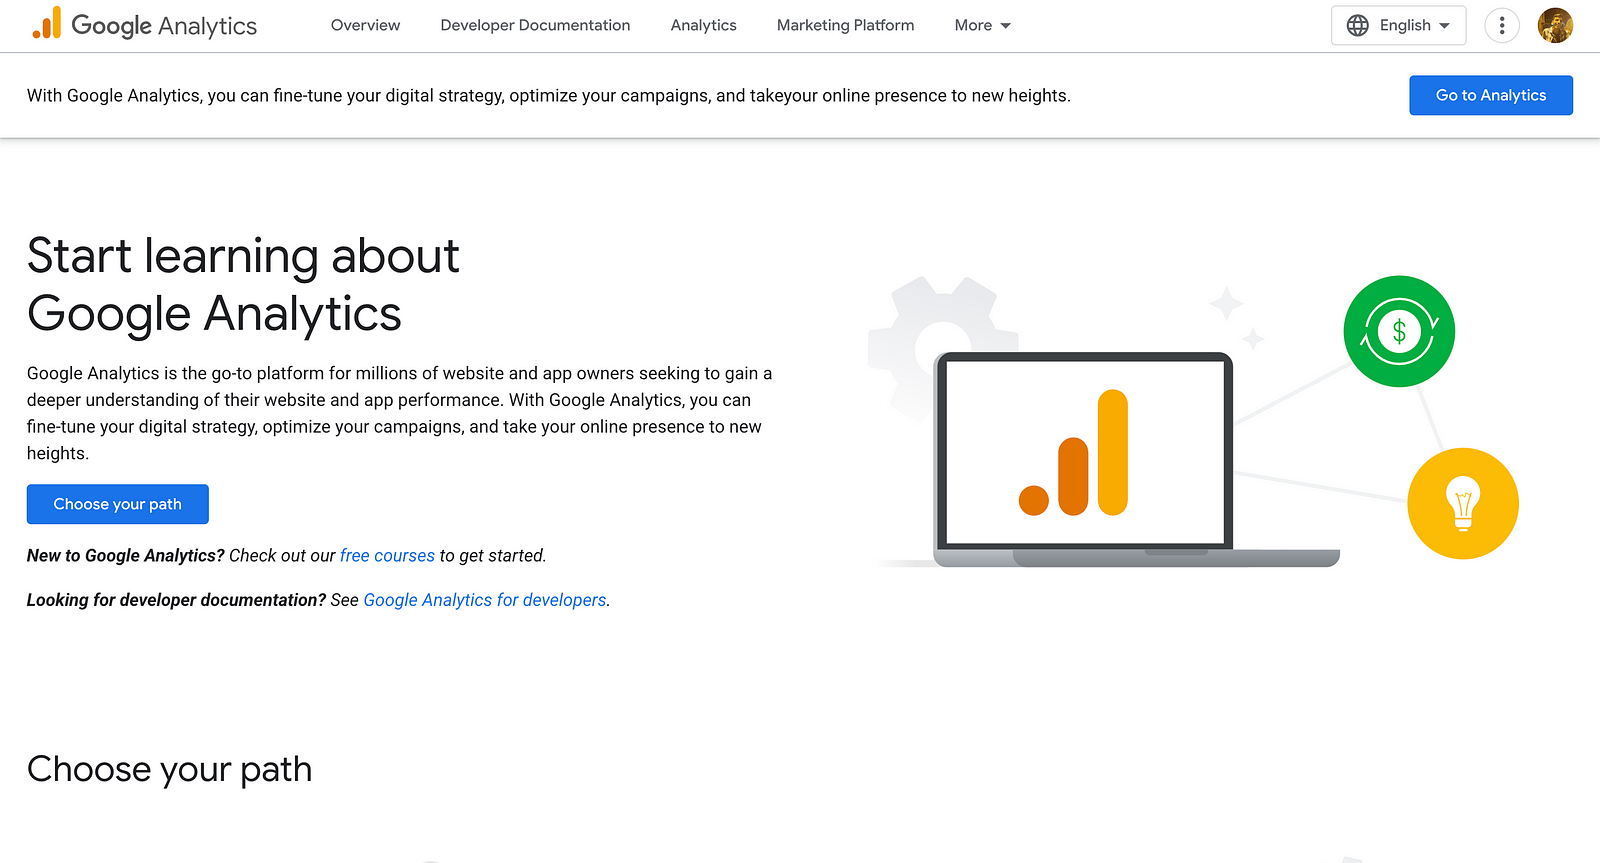
Task: Click the 'Choose your path' section heading
Action: [169, 769]
